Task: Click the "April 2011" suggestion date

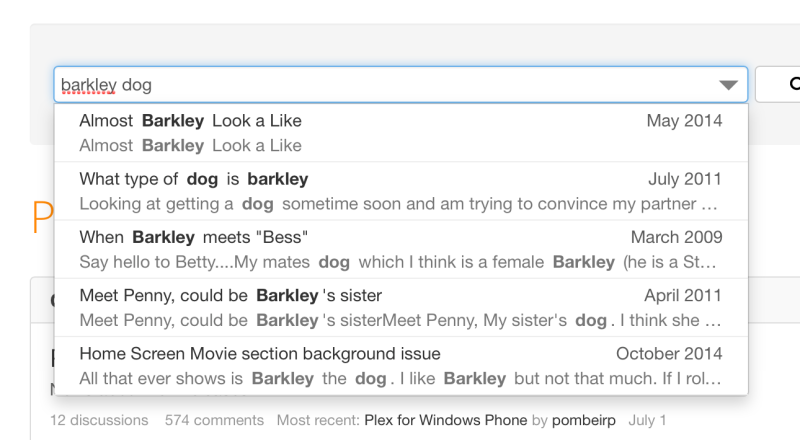Action: coord(683,295)
